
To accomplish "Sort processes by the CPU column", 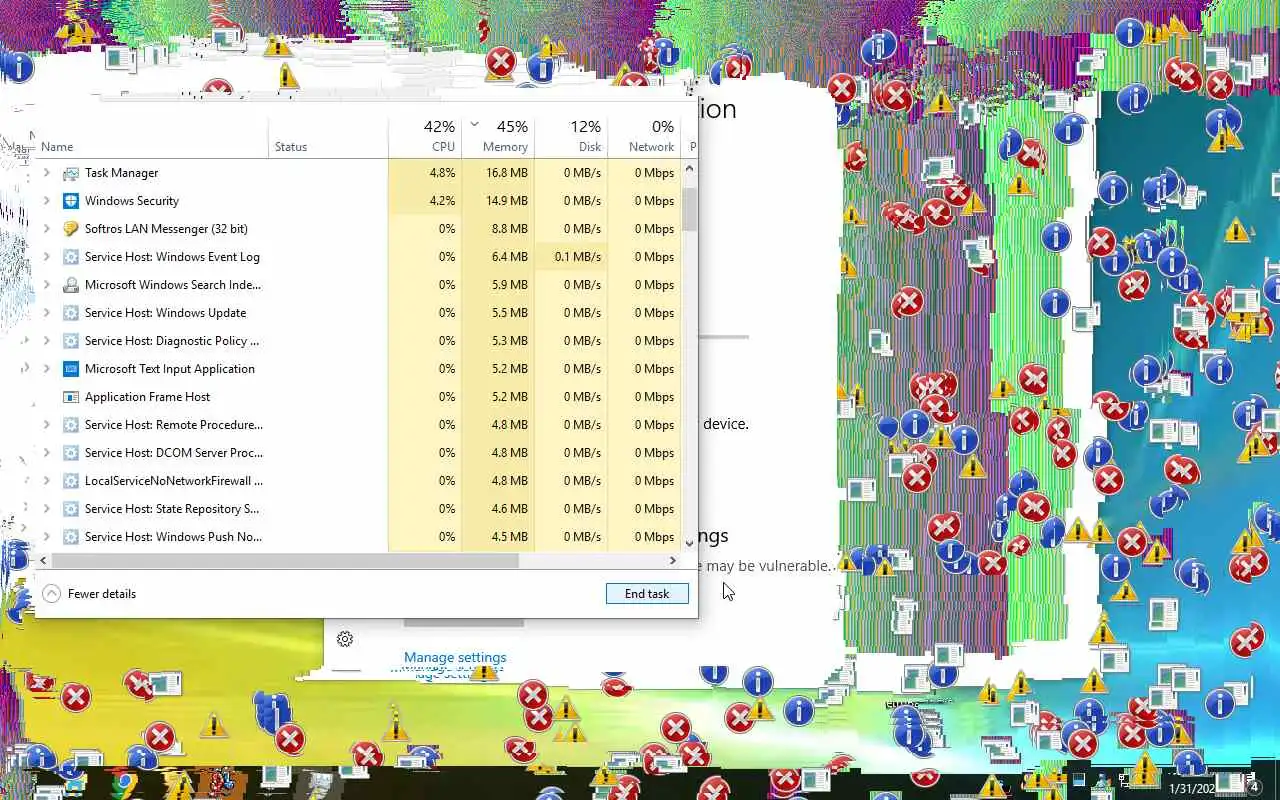I will tap(425, 137).
